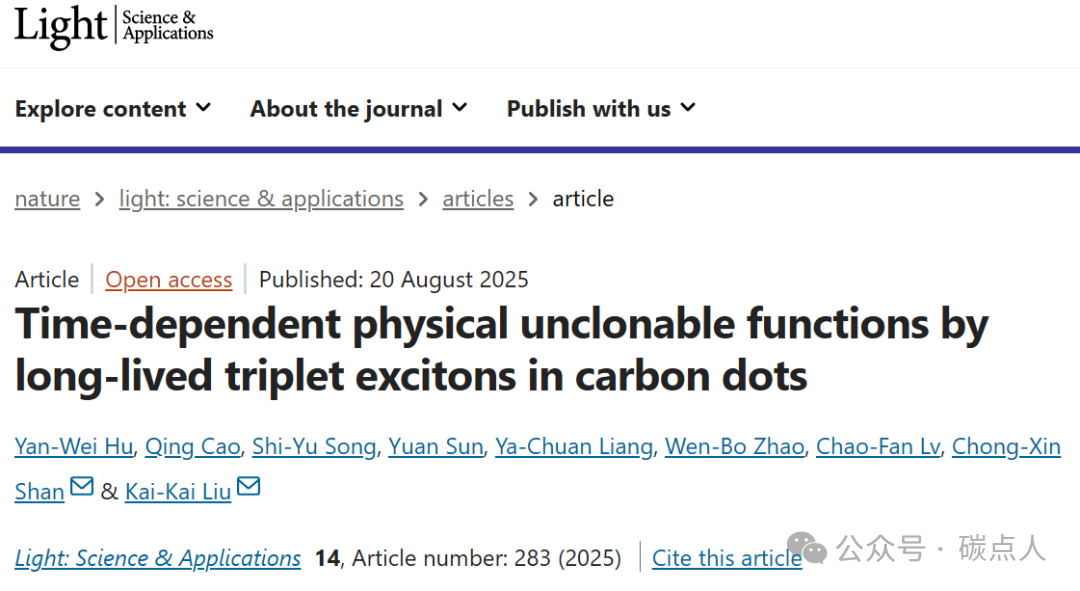
Task: Click the WeChat logo watermark icon
Action: [807, 548]
